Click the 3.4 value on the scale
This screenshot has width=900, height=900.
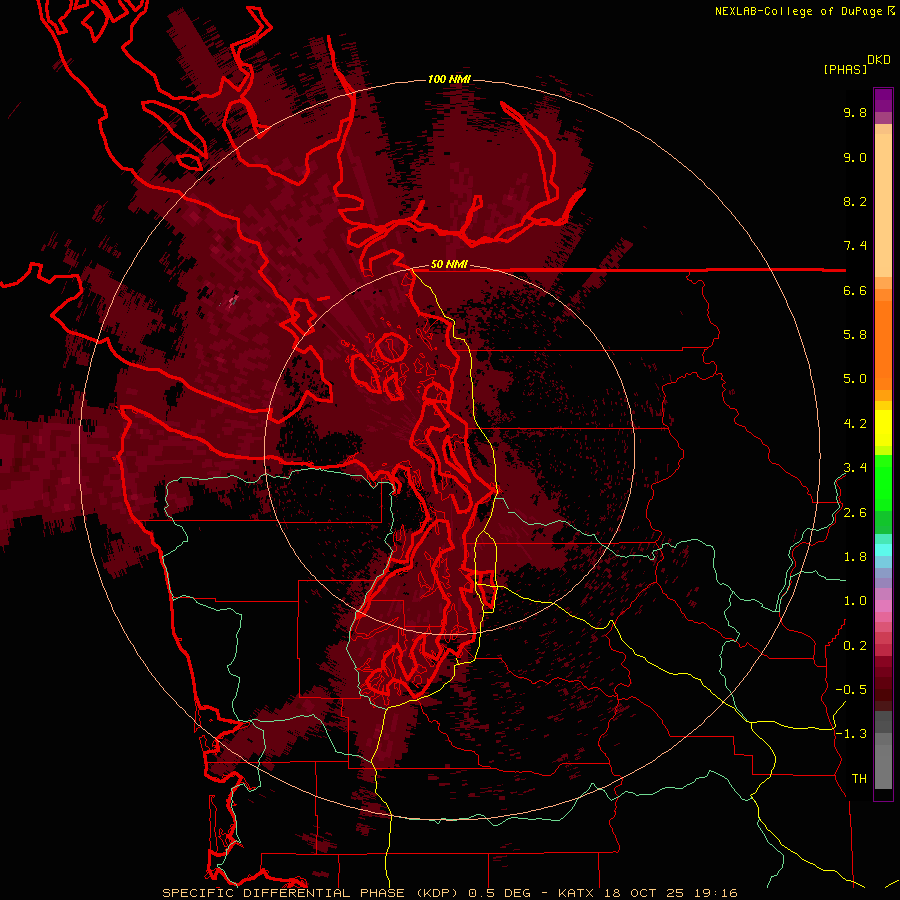click(x=855, y=468)
